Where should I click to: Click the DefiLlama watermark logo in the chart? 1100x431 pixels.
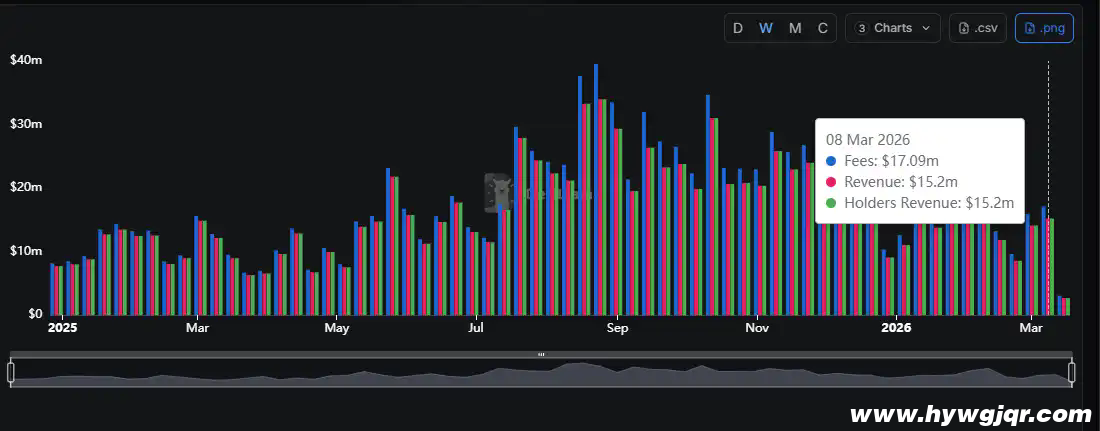click(498, 191)
